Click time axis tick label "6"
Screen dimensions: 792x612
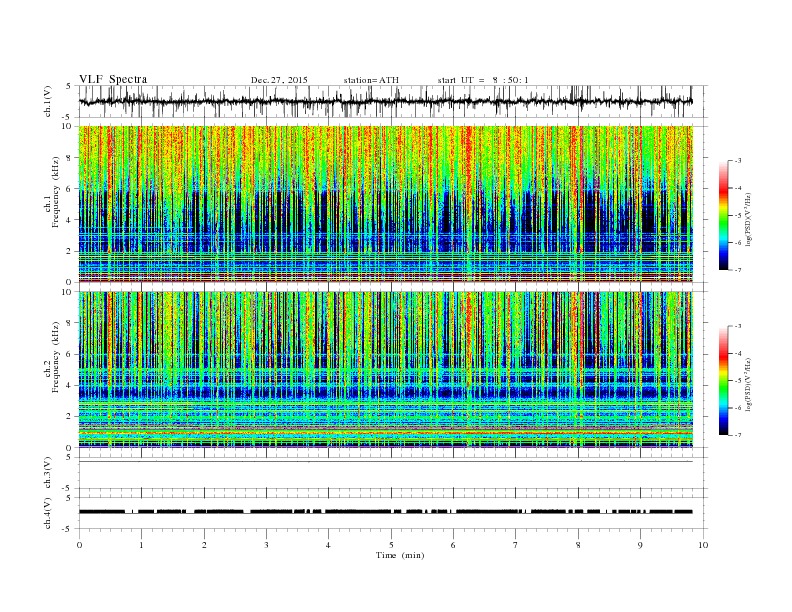tap(453, 545)
